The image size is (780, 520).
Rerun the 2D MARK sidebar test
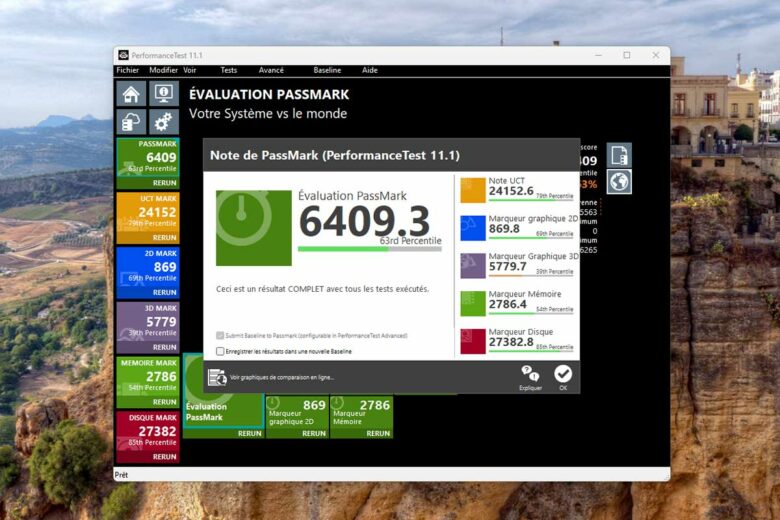click(x=165, y=293)
